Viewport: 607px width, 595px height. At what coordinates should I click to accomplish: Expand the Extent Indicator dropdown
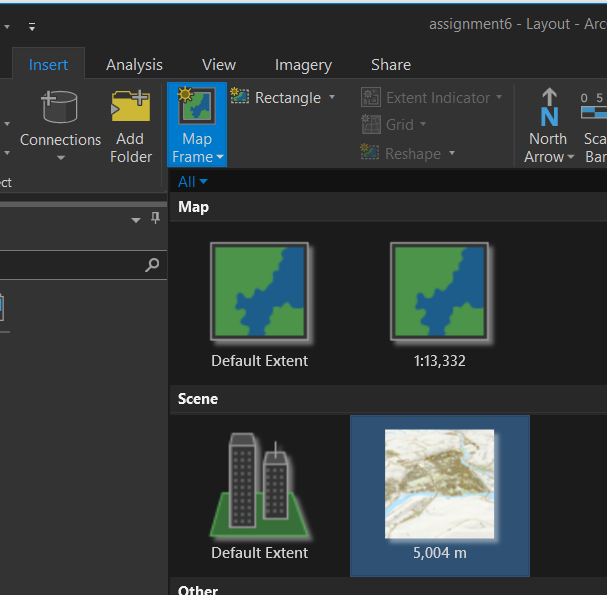coord(499,97)
